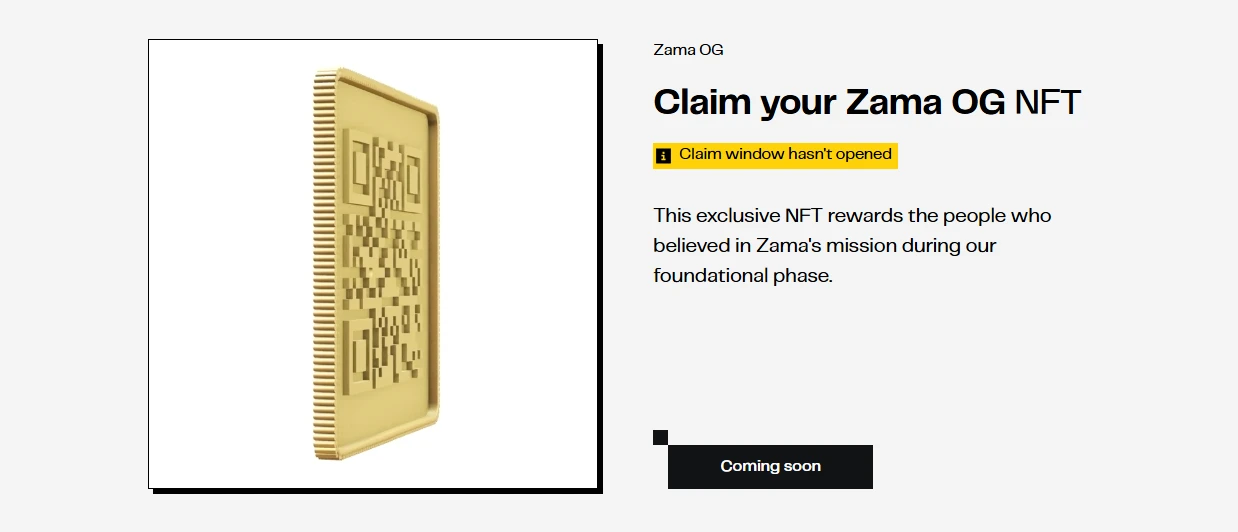
Task: Click the bottom-left QR finder square on card
Action: 360,345
